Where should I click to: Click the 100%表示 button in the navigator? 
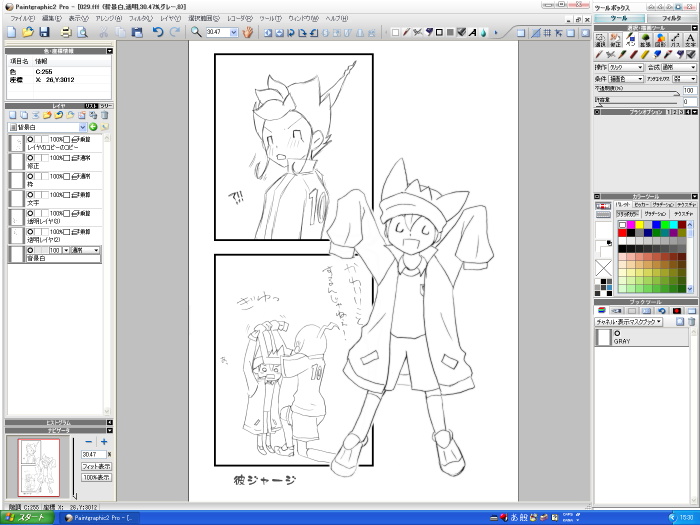click(96, 477)
